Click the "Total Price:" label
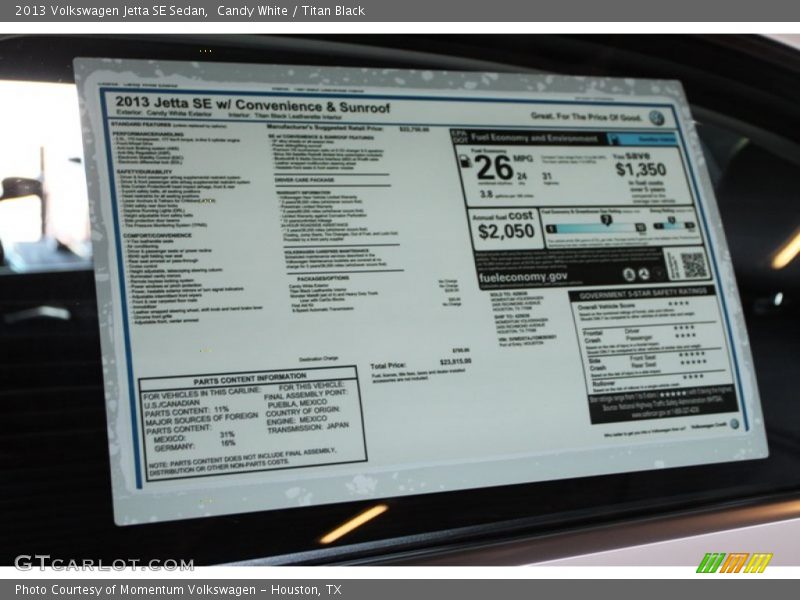Image resolution: width=800 pixels, height=600 pixels. (388, 366)
